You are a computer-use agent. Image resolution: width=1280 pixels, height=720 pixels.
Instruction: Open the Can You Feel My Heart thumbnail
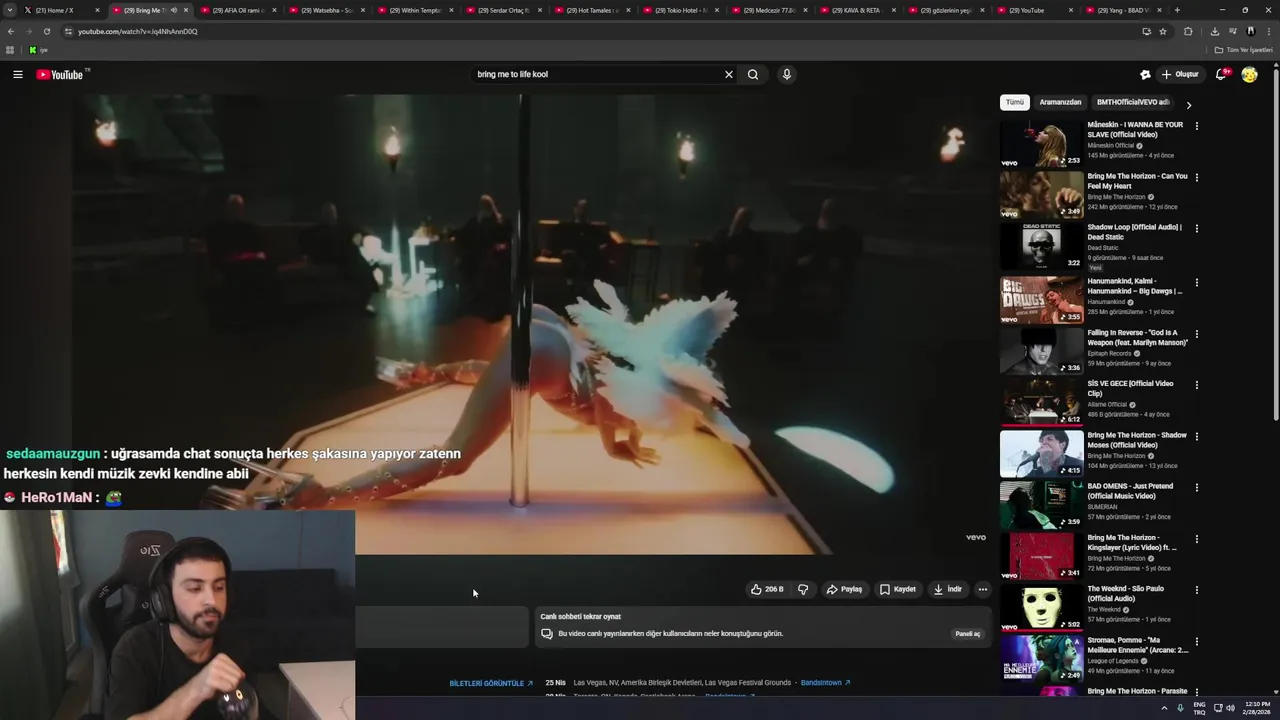pyautogui.click(x=1041, y=194)
